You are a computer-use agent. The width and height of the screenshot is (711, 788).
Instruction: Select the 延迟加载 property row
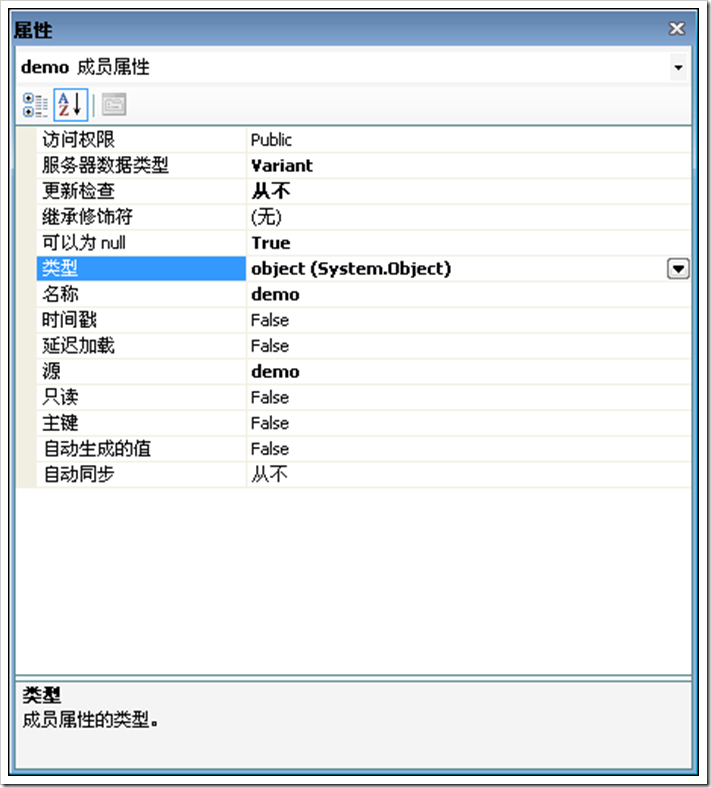click(x=141, y=346)
